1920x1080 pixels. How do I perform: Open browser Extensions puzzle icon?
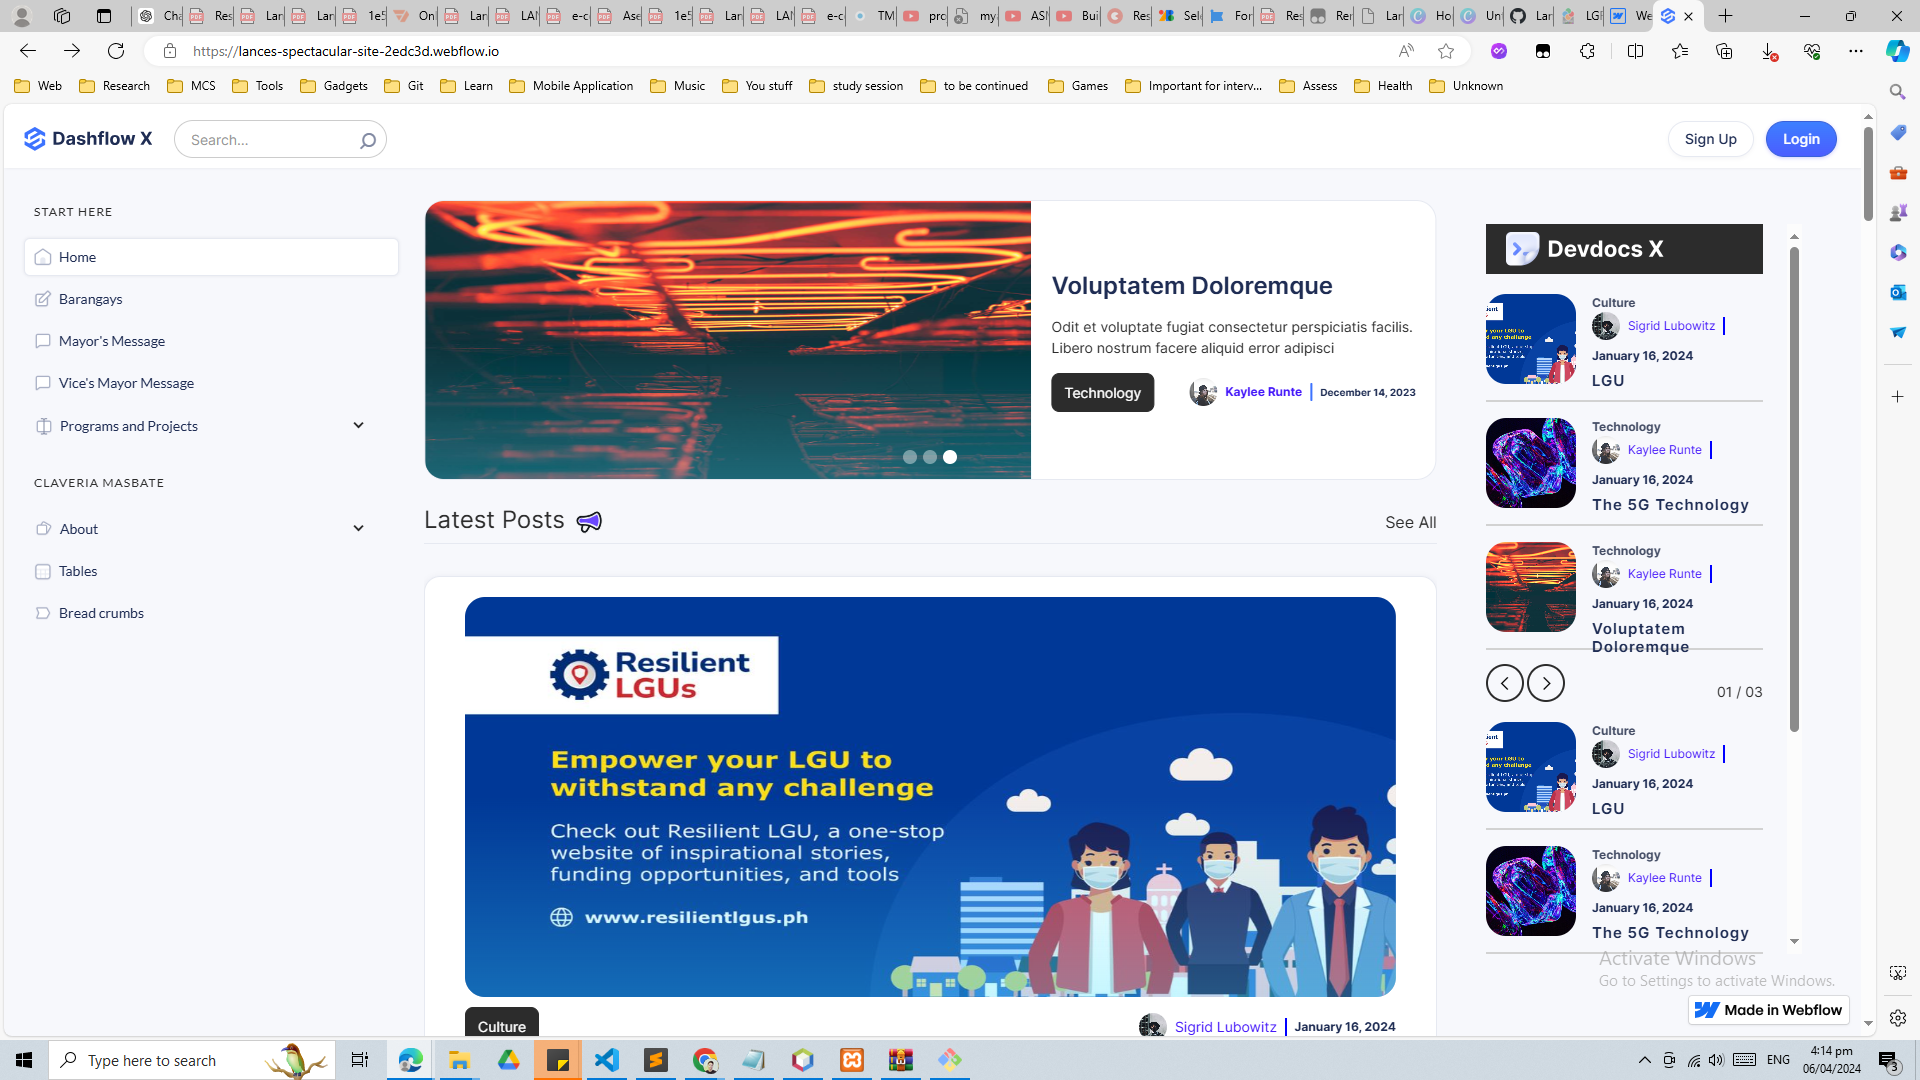tap(1587, 51)
